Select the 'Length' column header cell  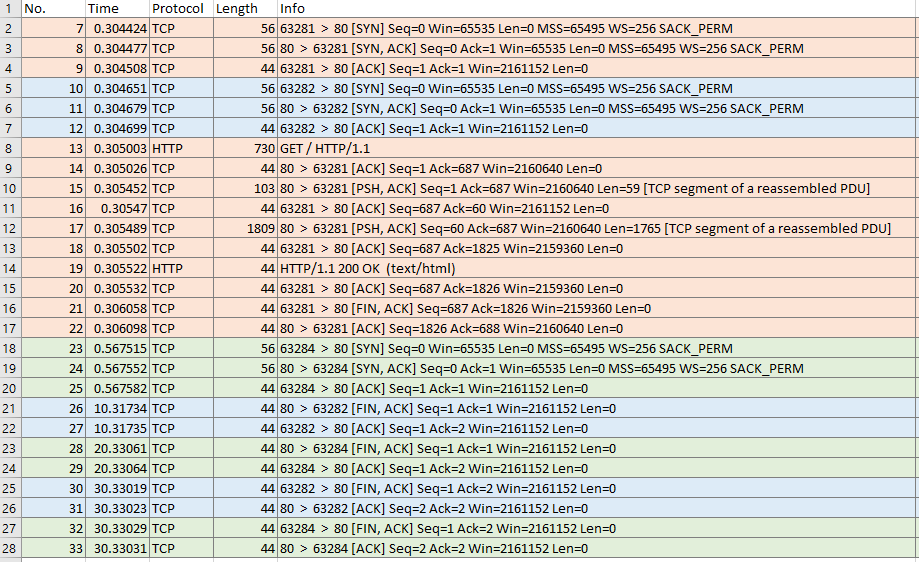(x=245, y=9)
